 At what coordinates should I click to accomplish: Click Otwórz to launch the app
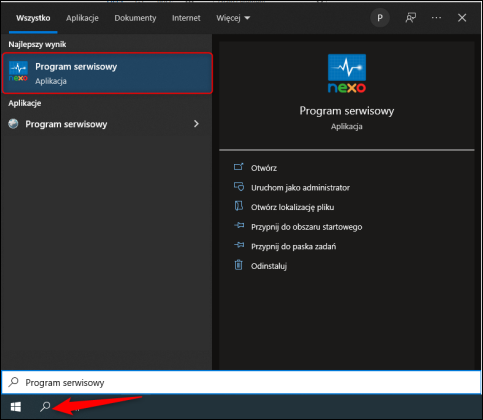(x=264, y=168)
